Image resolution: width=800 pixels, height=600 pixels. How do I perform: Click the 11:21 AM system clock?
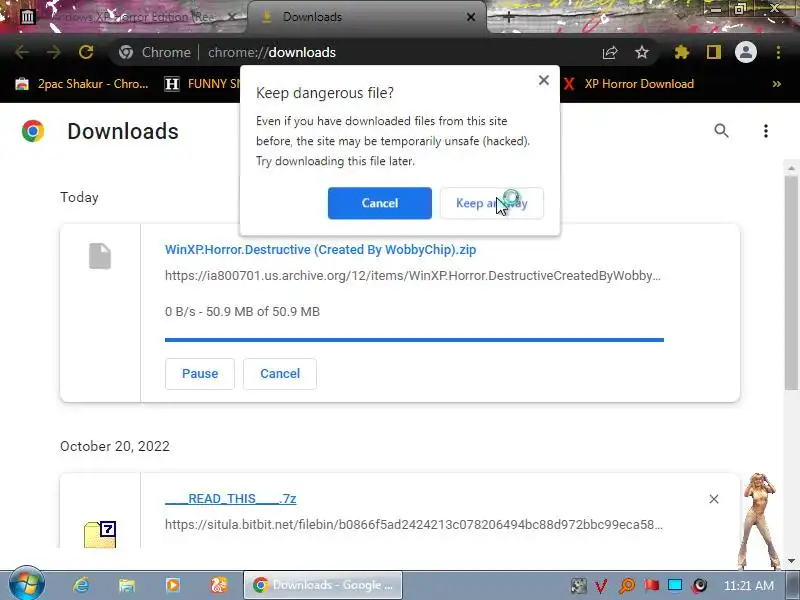tap(748, 585)
